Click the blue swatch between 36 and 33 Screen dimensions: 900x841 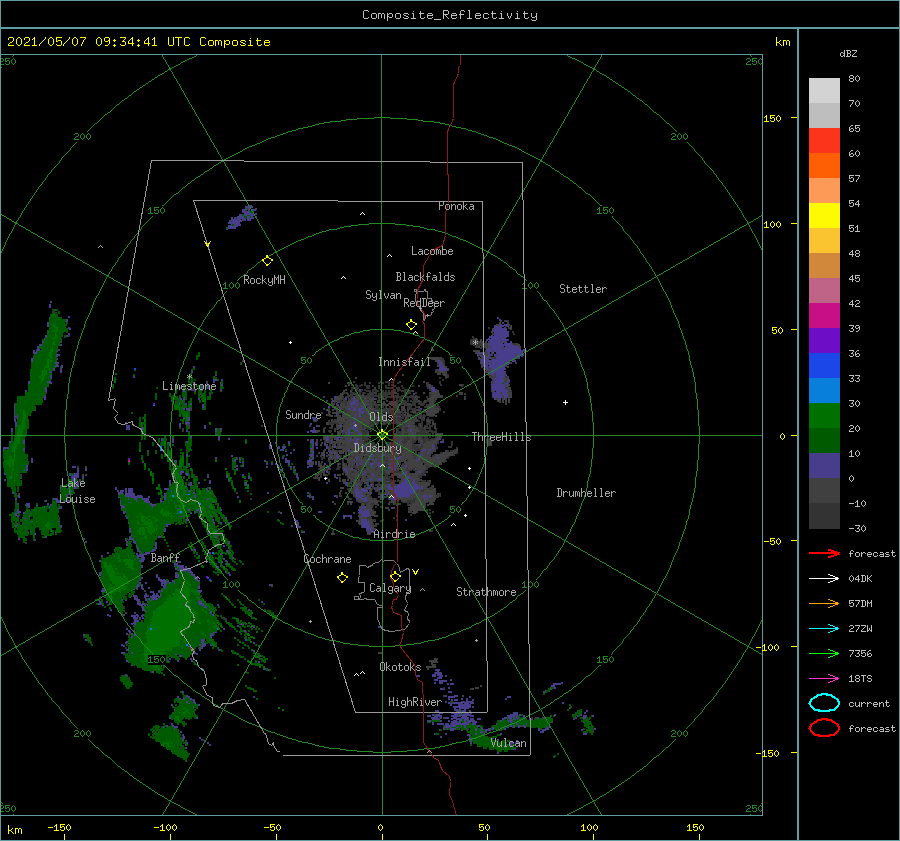pyautogui.click(x=824, y=366)
